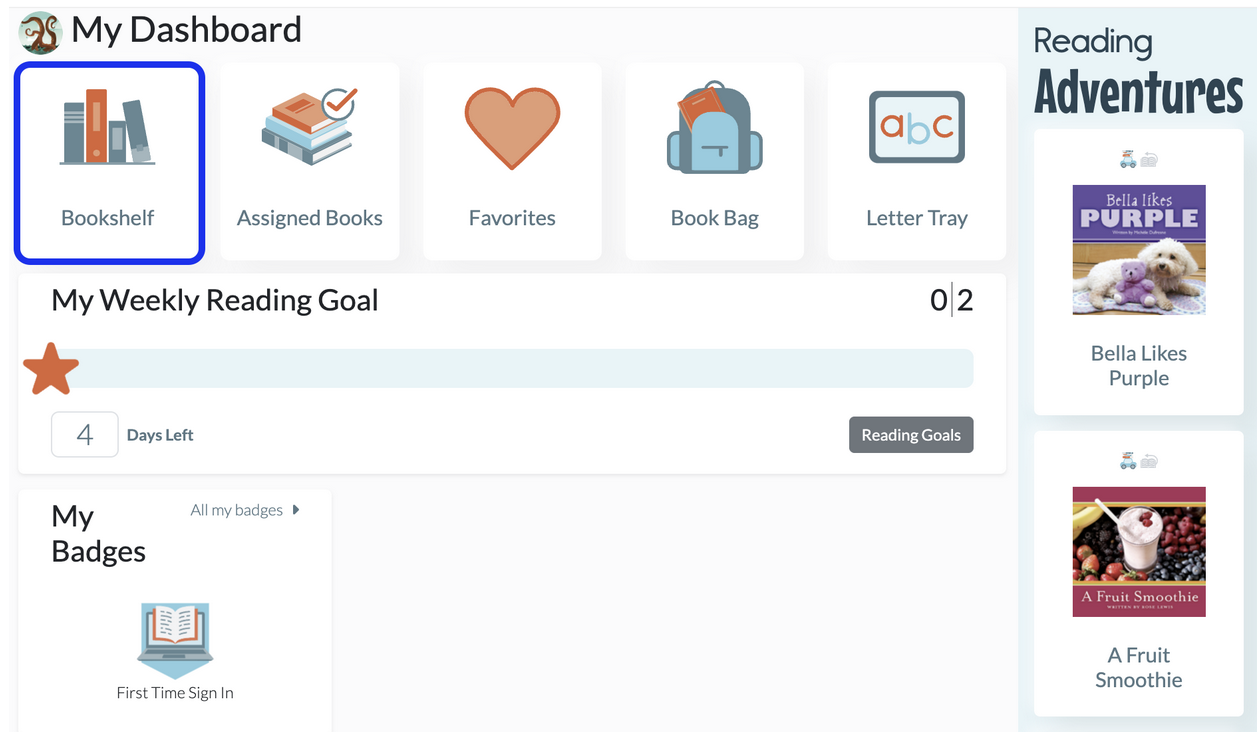1258x732 pixels.
Task: Click the reread book icon above A Fruit Smoothie
Action: point(1149,461)
